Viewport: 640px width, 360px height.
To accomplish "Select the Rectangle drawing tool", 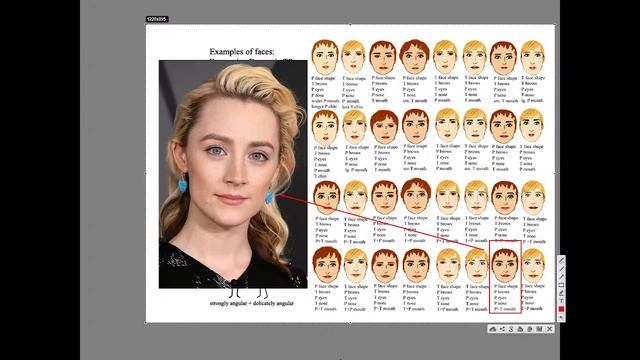I will [x=561, y=285].
